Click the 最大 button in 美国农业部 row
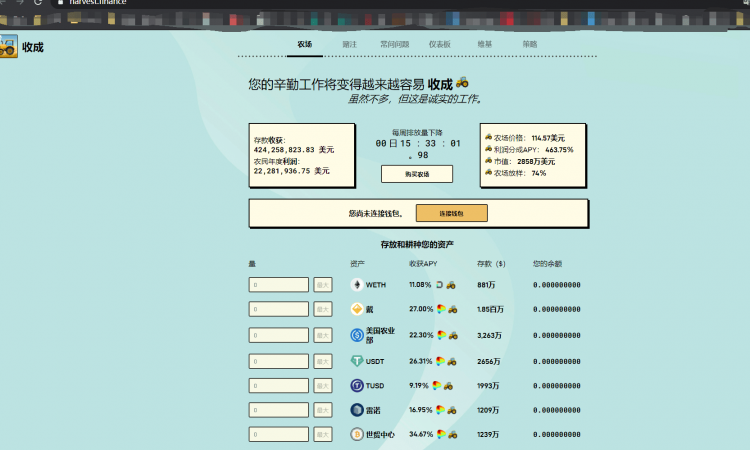The image size is (750, 450). tap(323, 335)
